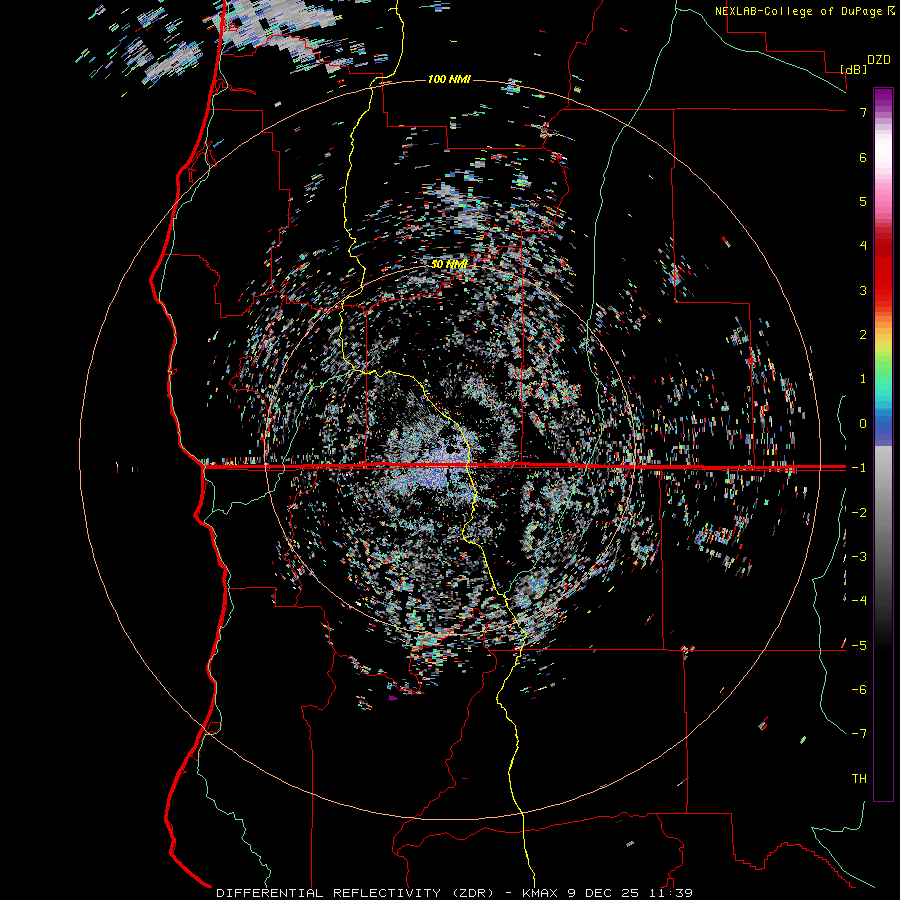This screenshot has height=900, width=900.
Task: Click the NEXLAB-College of DuPage label
Action: 799,11
